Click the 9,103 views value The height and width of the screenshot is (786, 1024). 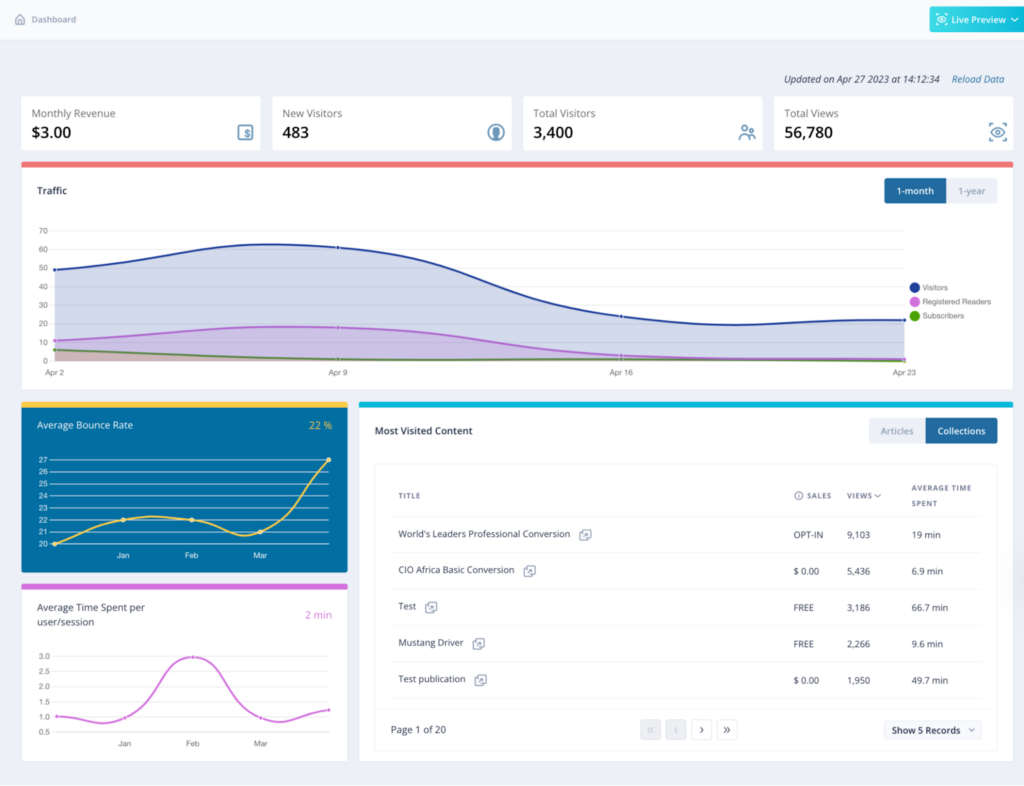[858, 535]
